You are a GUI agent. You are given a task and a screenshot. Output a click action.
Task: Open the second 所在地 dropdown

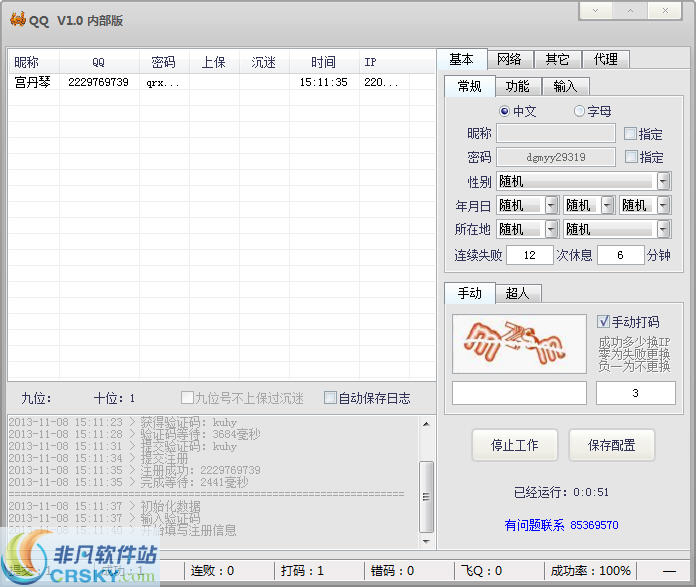(x=663, y=229)
